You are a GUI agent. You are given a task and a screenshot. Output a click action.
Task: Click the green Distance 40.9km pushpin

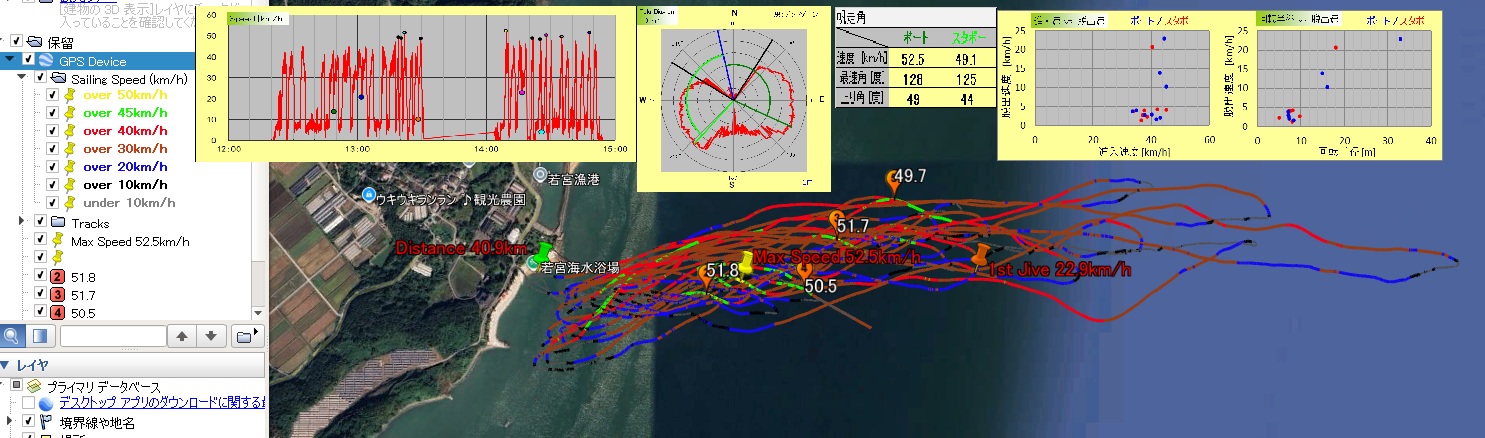coord(544,252)
